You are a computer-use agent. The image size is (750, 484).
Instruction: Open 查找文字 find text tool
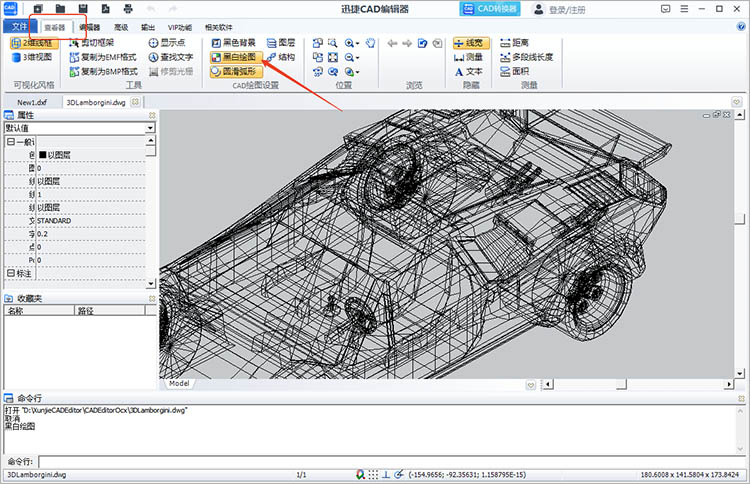point(171,57)
